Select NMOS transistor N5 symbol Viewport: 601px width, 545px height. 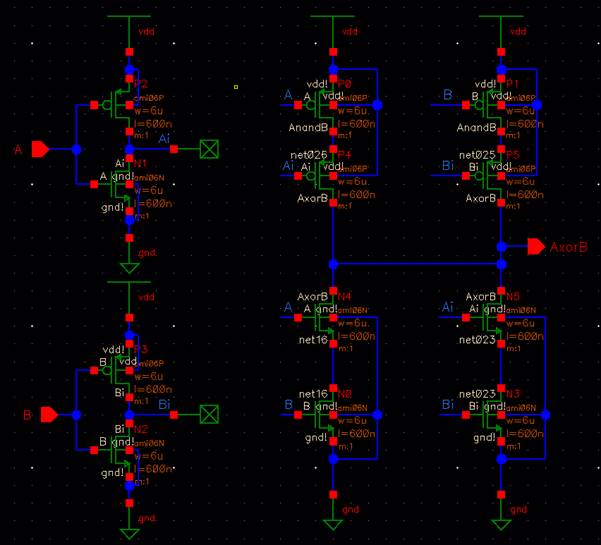click(x=488, y=317)
